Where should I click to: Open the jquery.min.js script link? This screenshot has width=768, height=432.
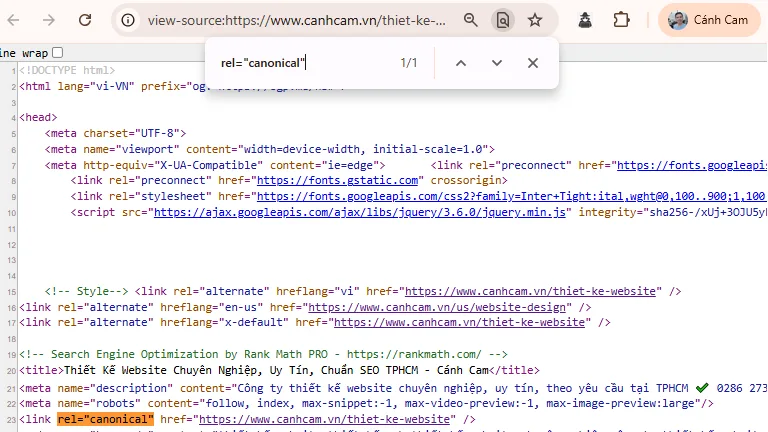(x=360, y=212)
